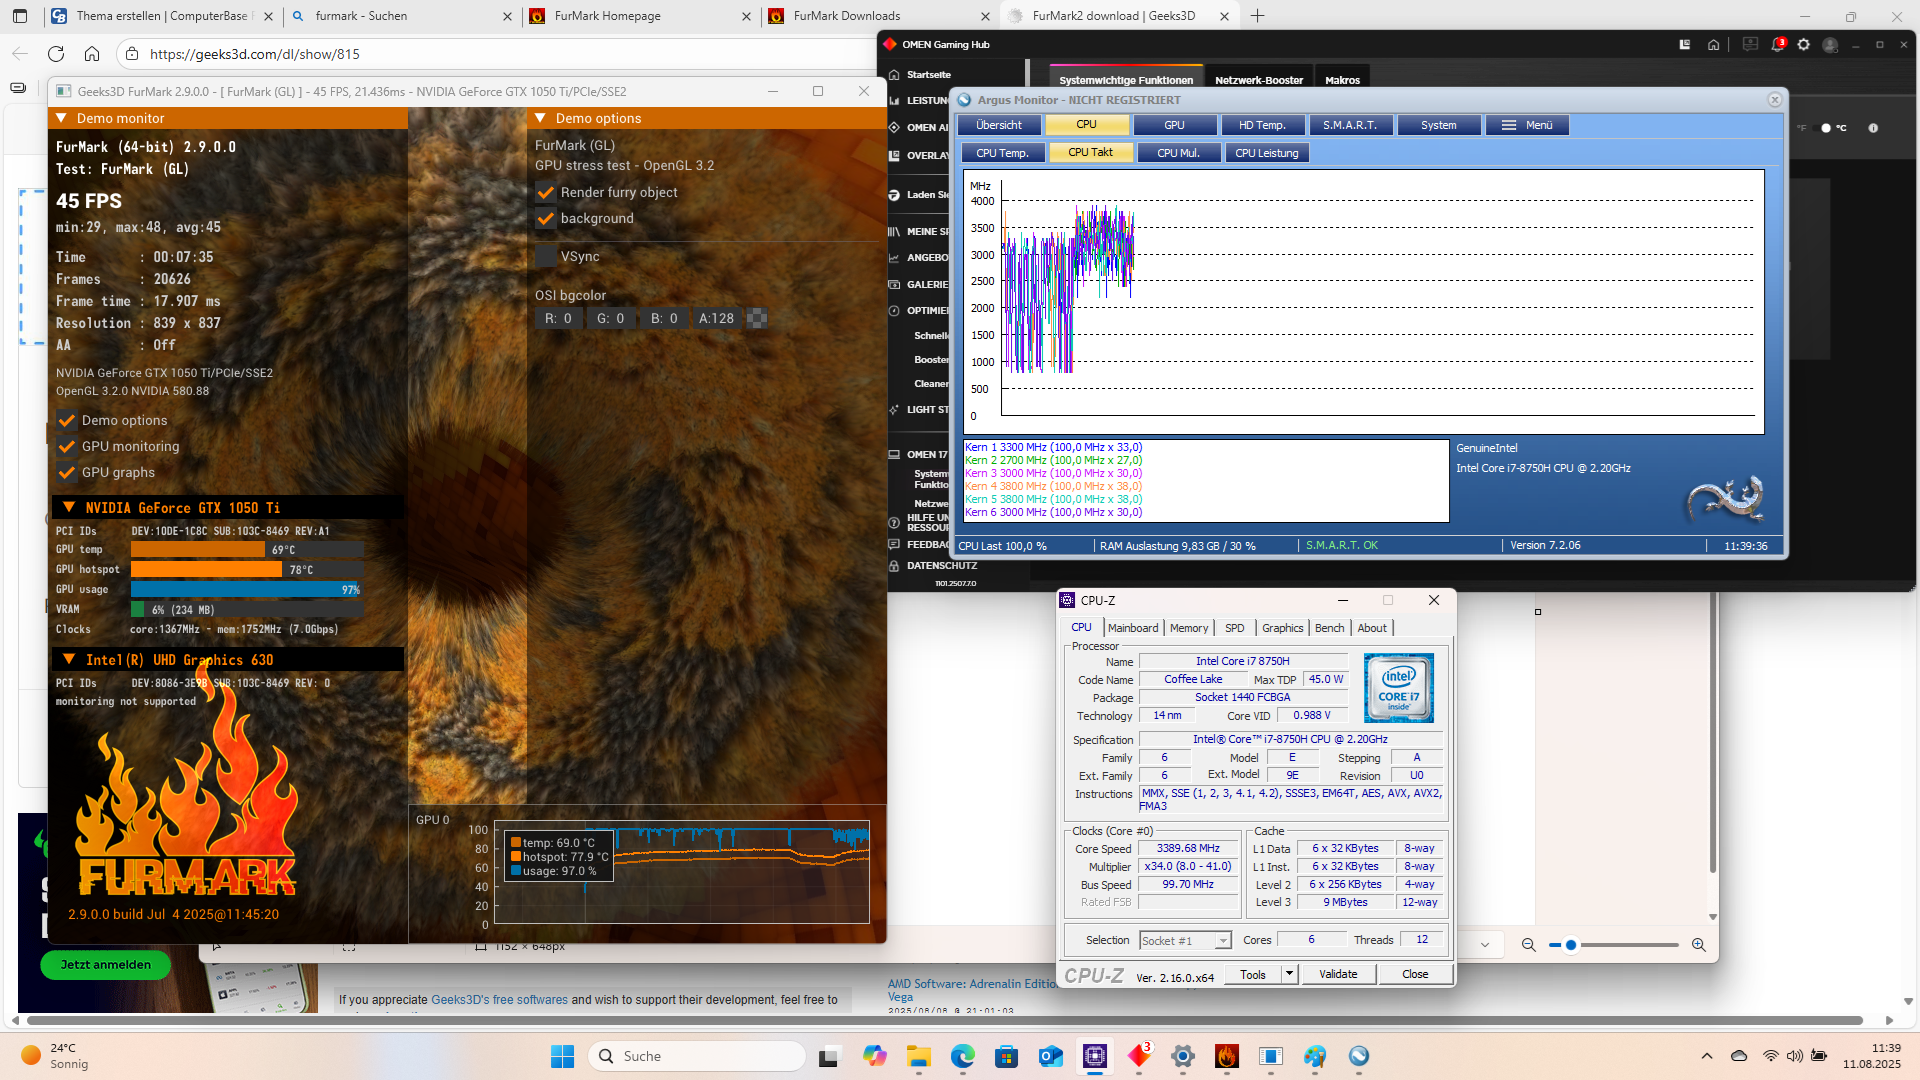Click the CPU-Z Validate button
The image size is (1920, 1080).
tap(1337, 974)
